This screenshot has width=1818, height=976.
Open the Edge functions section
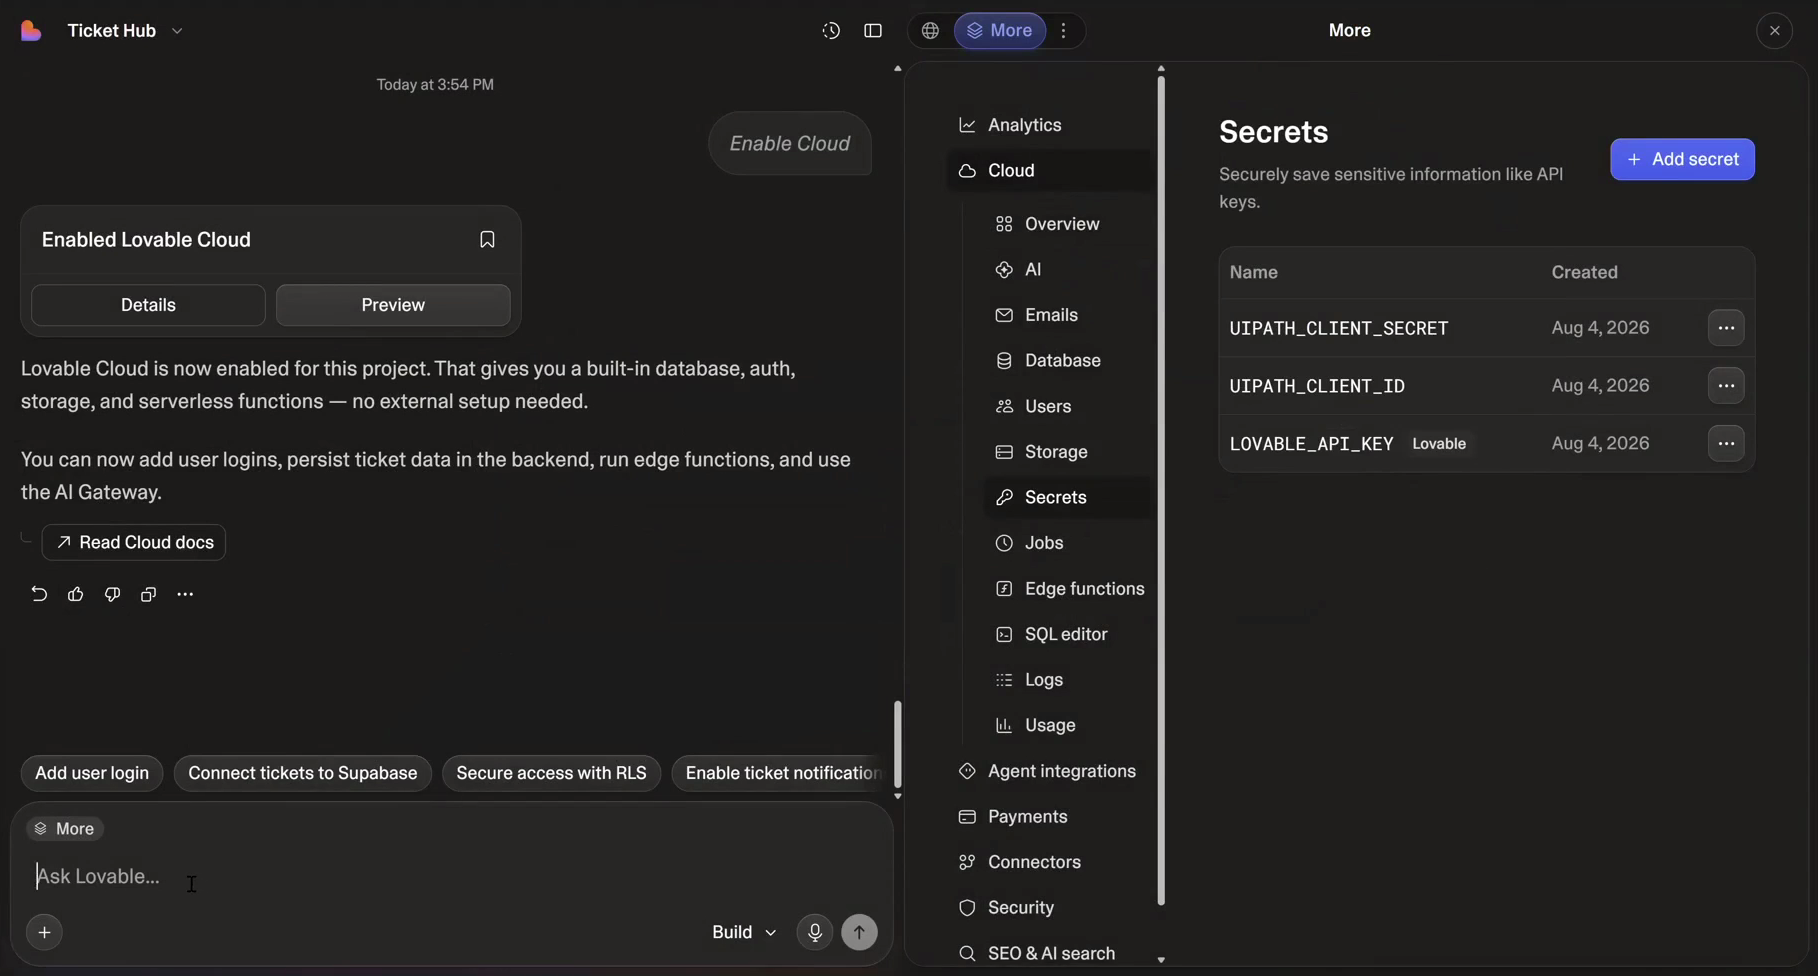(x=1068, y=589)
